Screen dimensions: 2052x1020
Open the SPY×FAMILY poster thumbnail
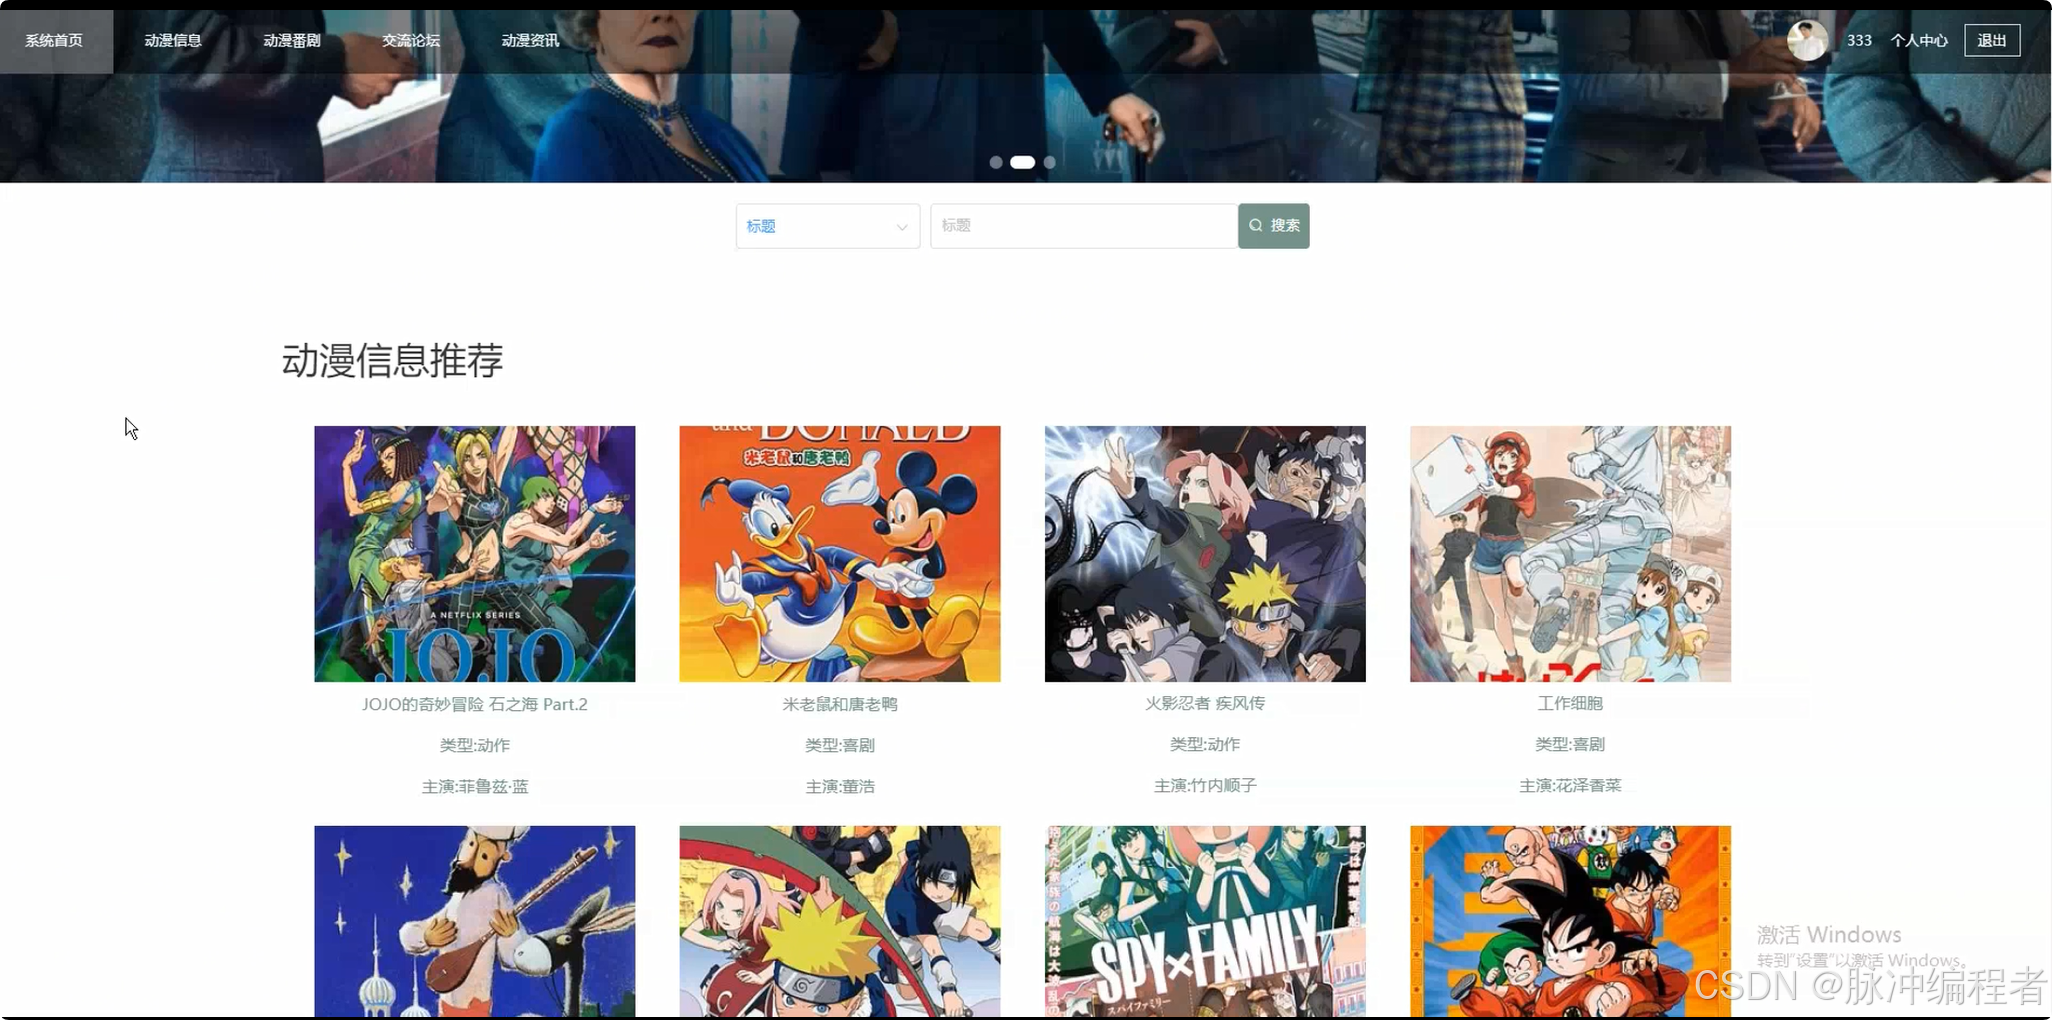coord(1205,922)
